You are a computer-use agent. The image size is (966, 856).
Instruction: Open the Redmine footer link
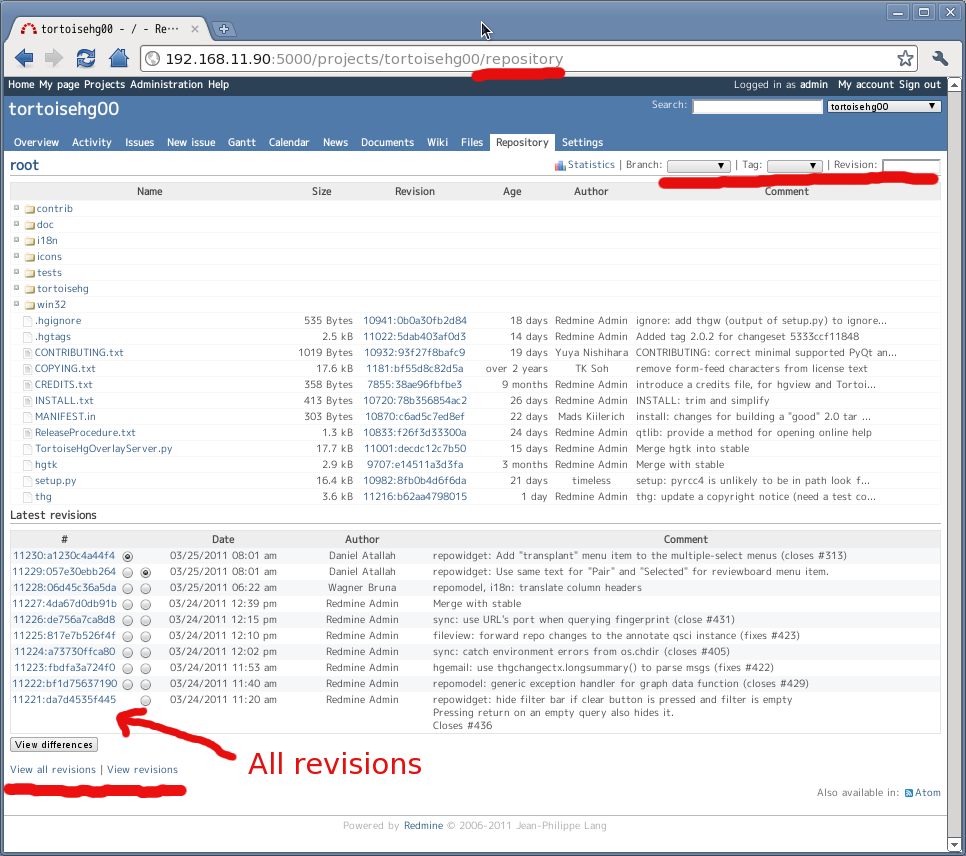coord(423,826)
